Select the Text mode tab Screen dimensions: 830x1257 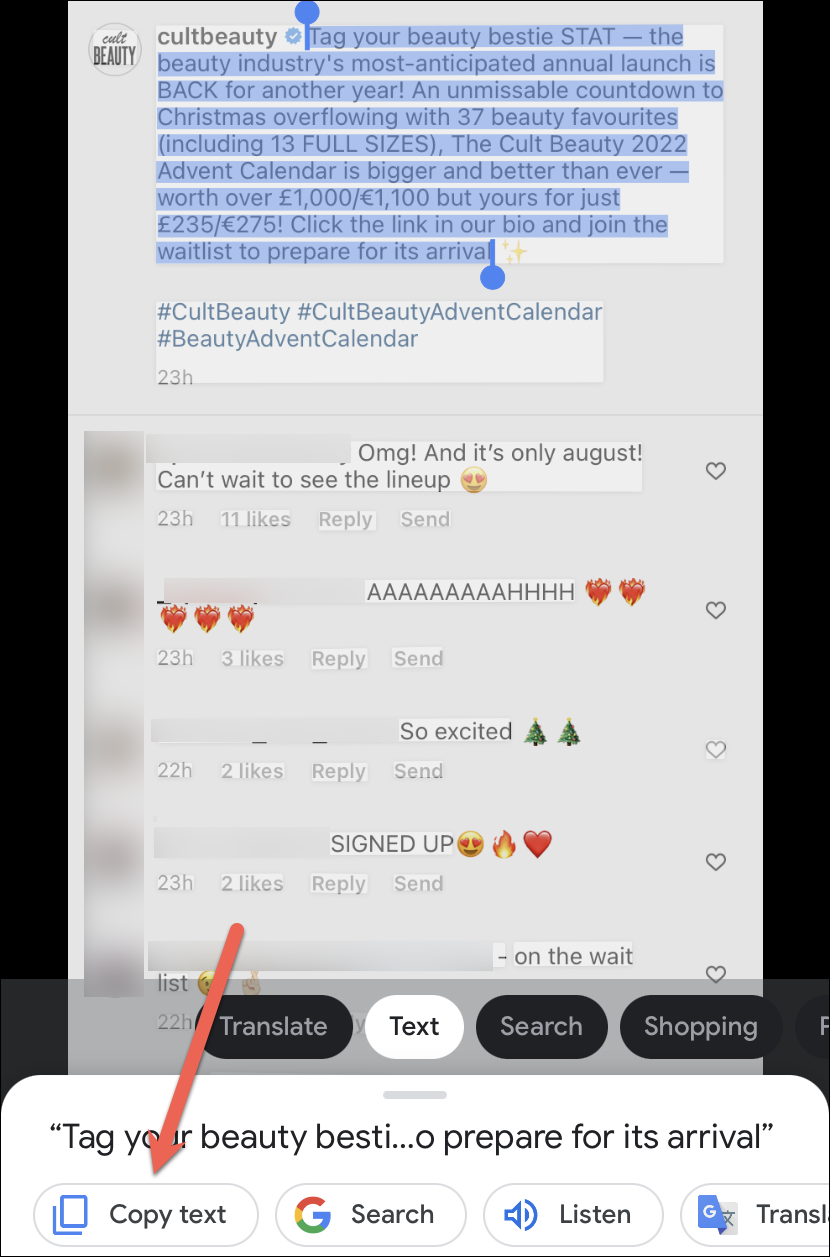415,1026
